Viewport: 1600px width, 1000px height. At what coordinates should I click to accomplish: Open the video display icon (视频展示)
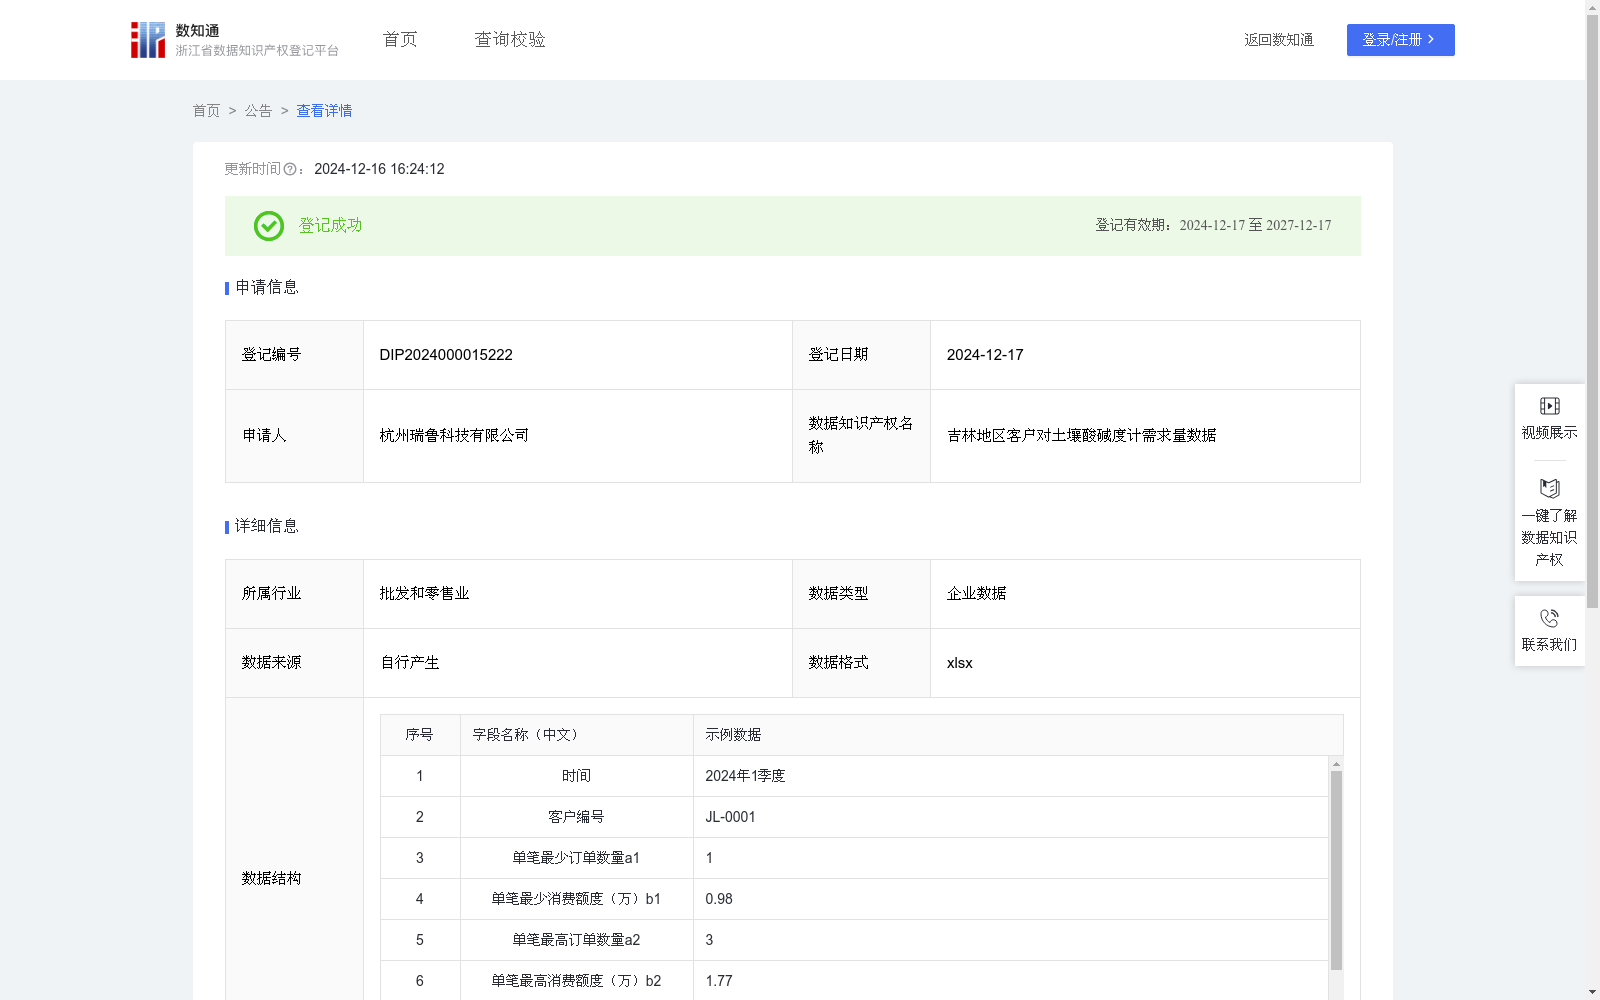click(x=1549, y=406)
